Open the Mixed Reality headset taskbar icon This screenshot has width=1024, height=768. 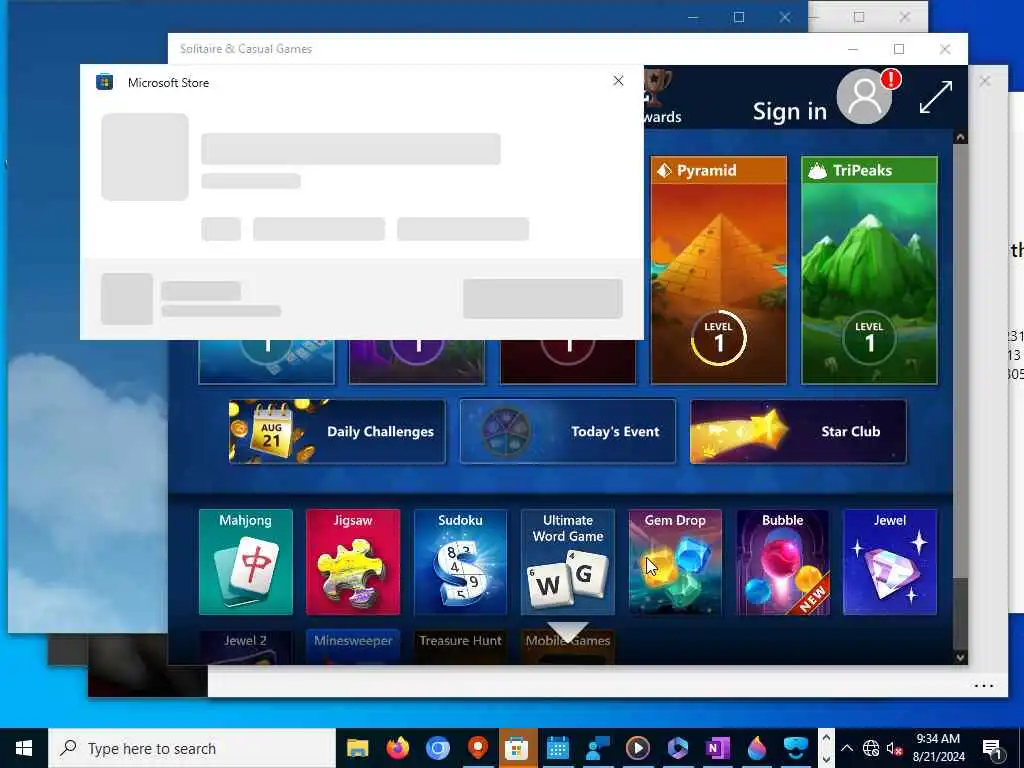796,748
